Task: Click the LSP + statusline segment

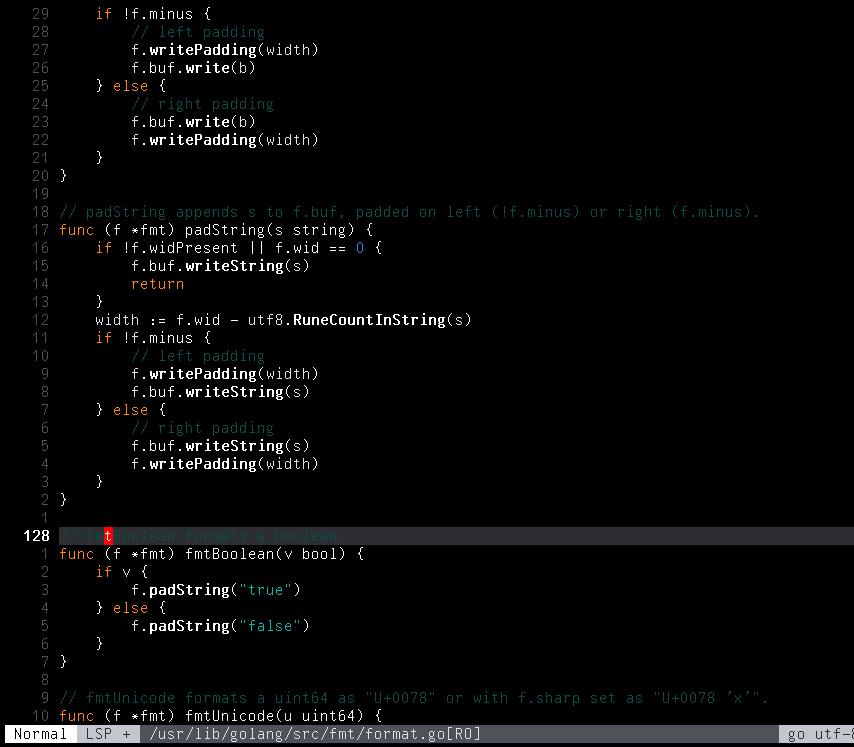Action: pos(108,734)
